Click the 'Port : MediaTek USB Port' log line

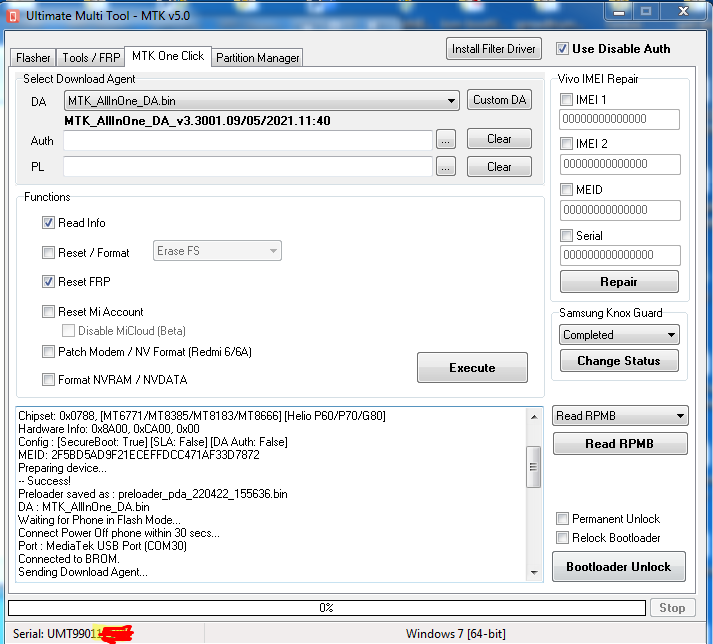tap(102, 546)
